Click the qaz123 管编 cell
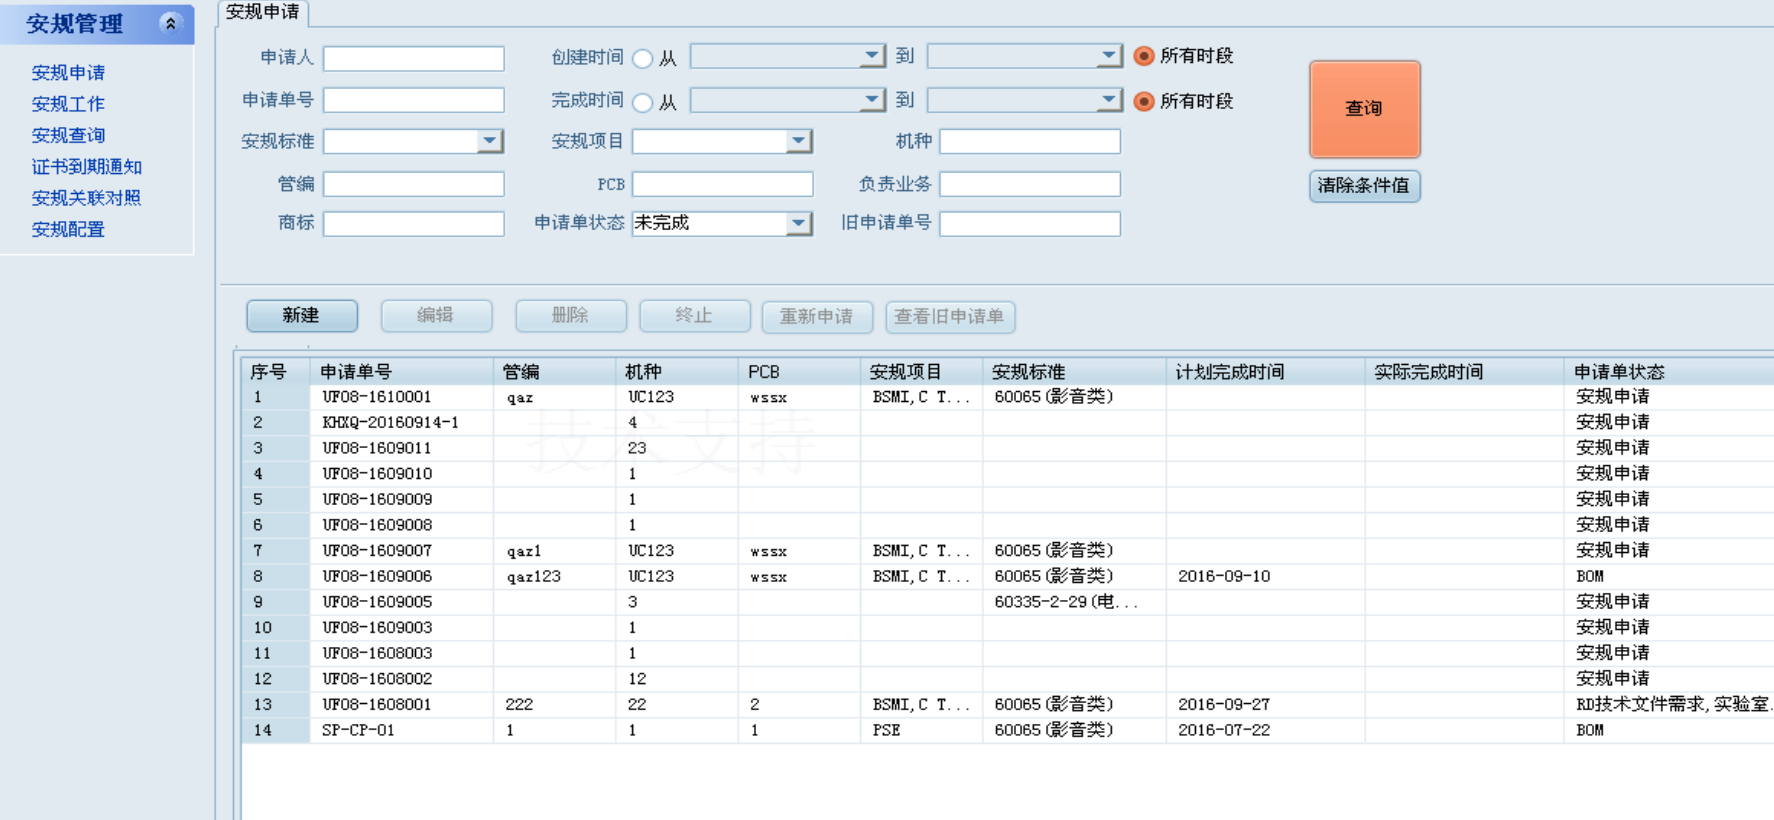1774x820 pixels. point(555,577)
